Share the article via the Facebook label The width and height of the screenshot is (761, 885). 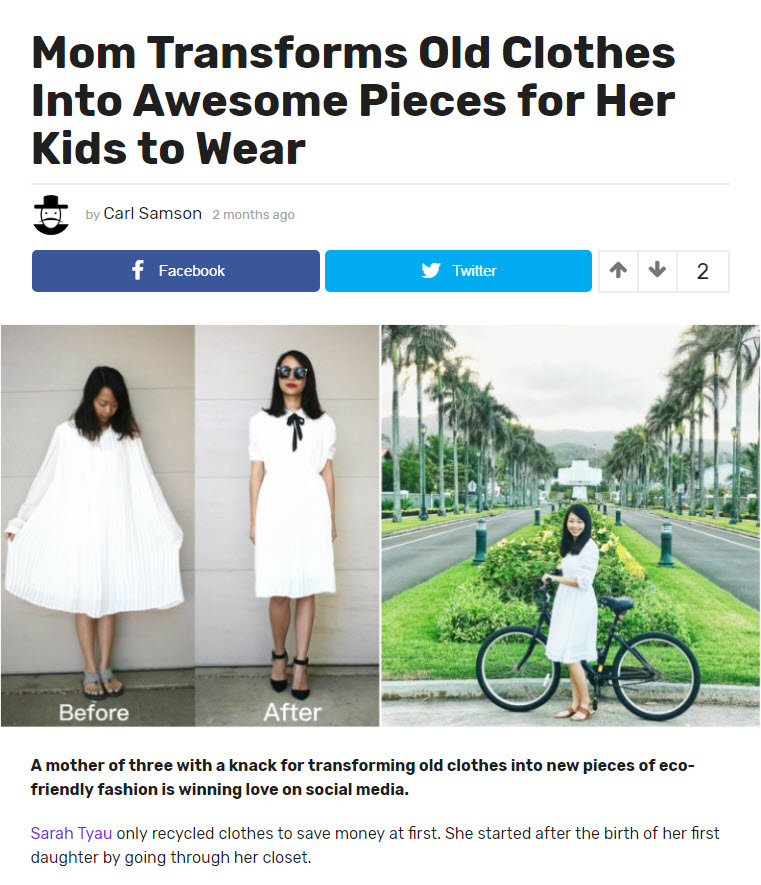click(191, 271)
